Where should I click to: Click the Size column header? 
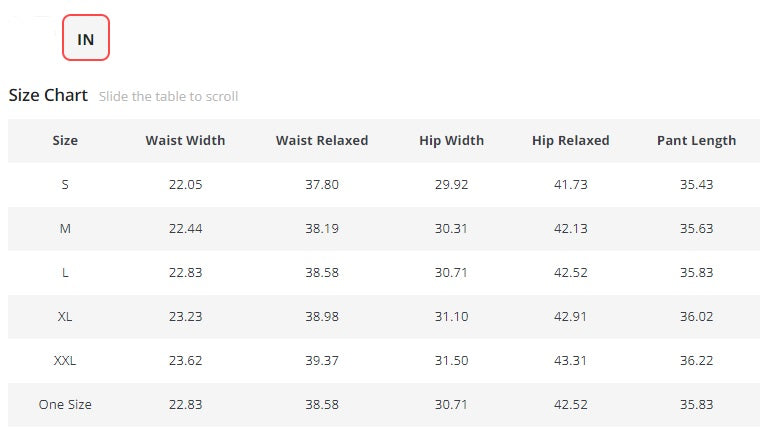tap(65, 140)
